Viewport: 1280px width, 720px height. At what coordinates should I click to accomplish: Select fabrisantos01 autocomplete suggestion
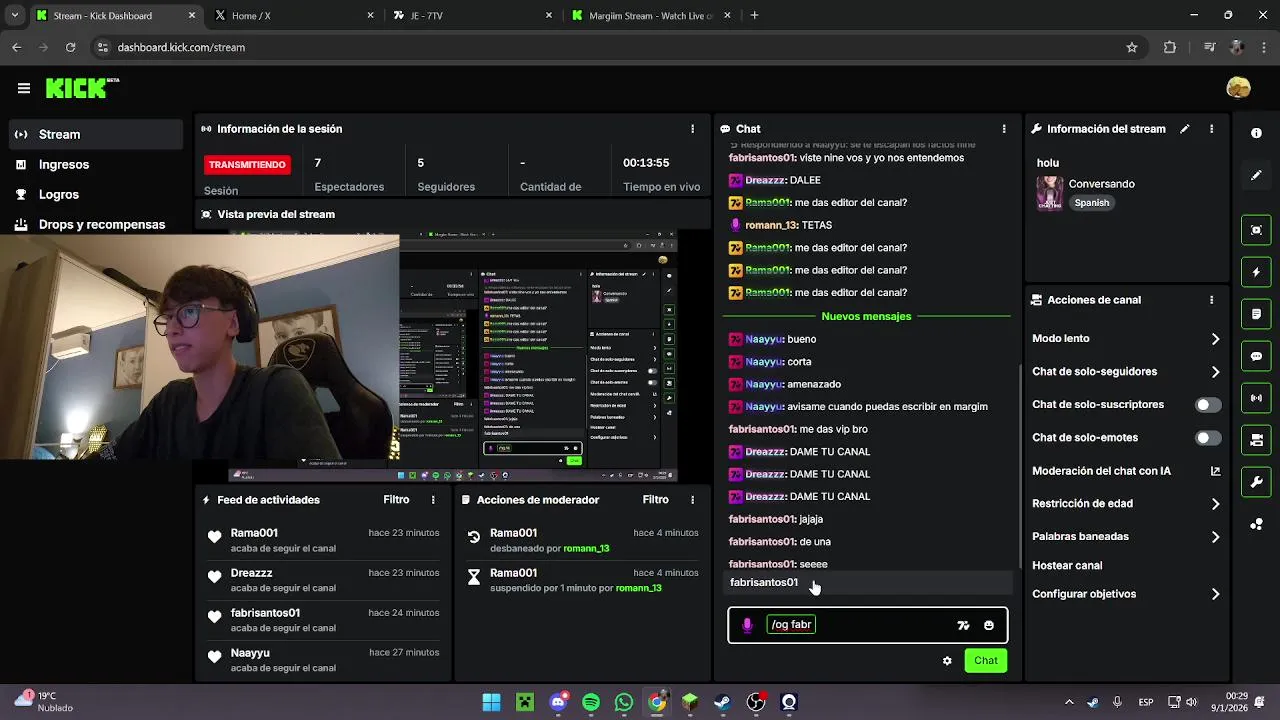[868, 583]
